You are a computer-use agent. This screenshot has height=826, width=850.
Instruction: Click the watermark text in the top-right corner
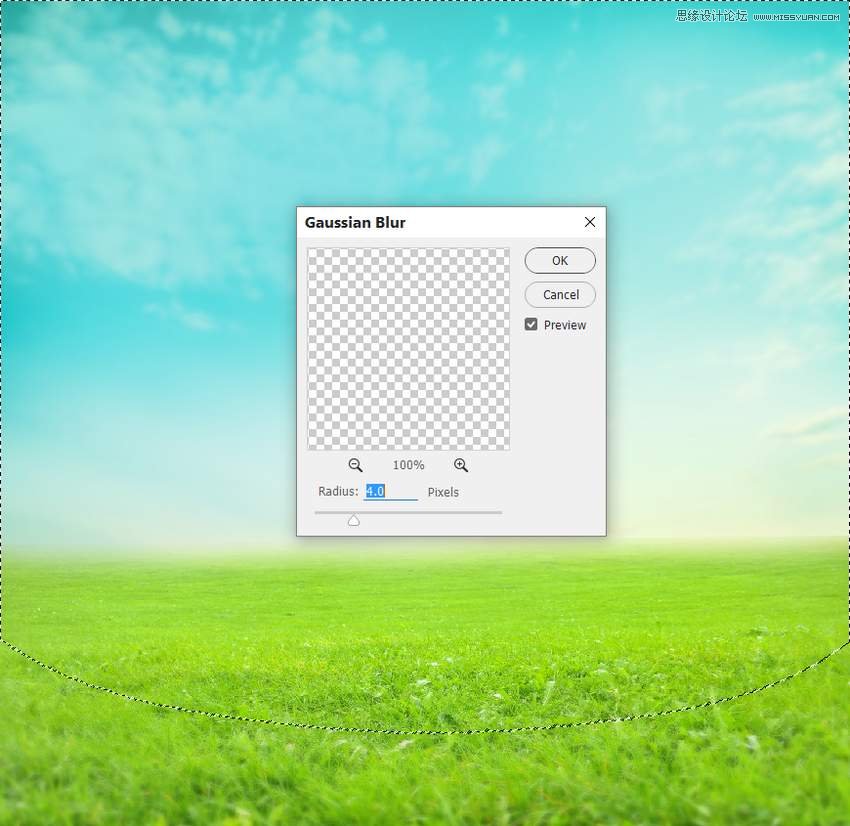click(x=760, y=15)
